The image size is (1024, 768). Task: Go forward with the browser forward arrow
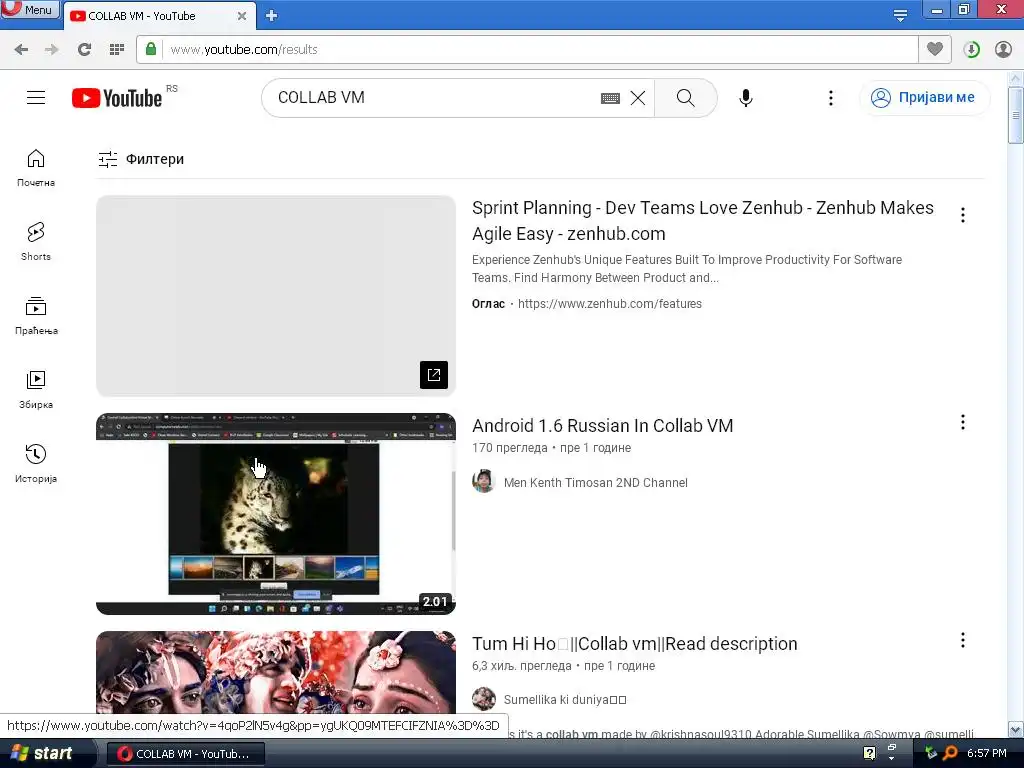pyautogui.click(x=52, y=50)
